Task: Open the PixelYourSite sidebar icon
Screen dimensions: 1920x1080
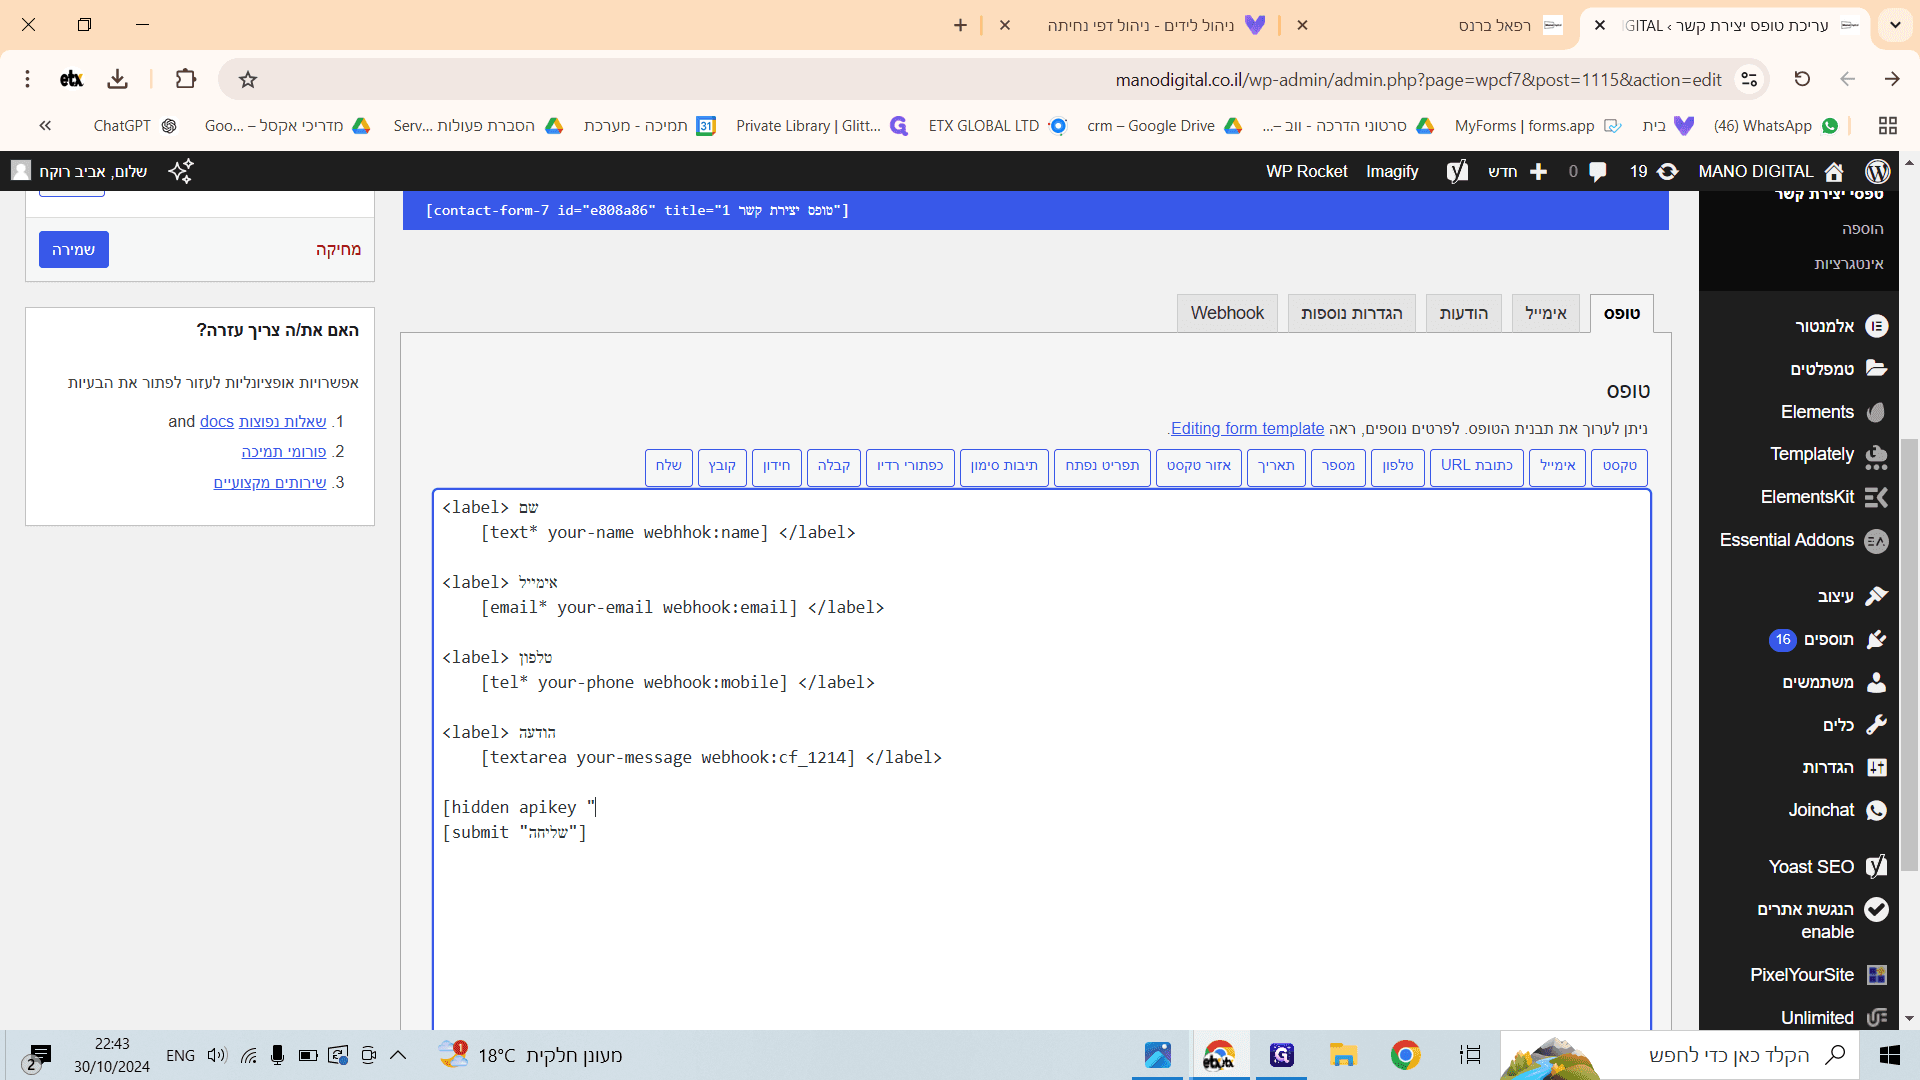Action: pyautogui.click(x=1877, y=975)
